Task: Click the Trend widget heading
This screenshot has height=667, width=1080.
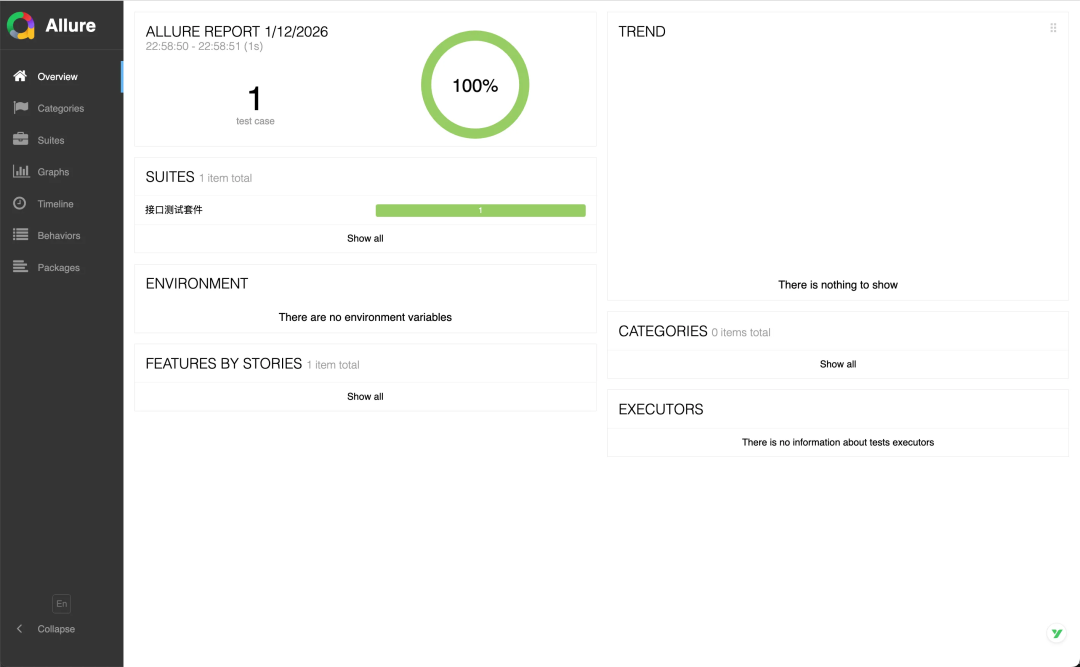Action: click(642, 32)
